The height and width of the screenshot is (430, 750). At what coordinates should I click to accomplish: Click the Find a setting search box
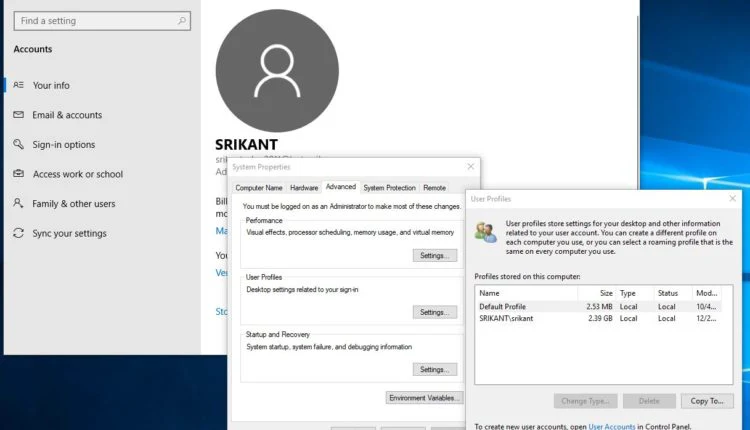tap(102, 21)
